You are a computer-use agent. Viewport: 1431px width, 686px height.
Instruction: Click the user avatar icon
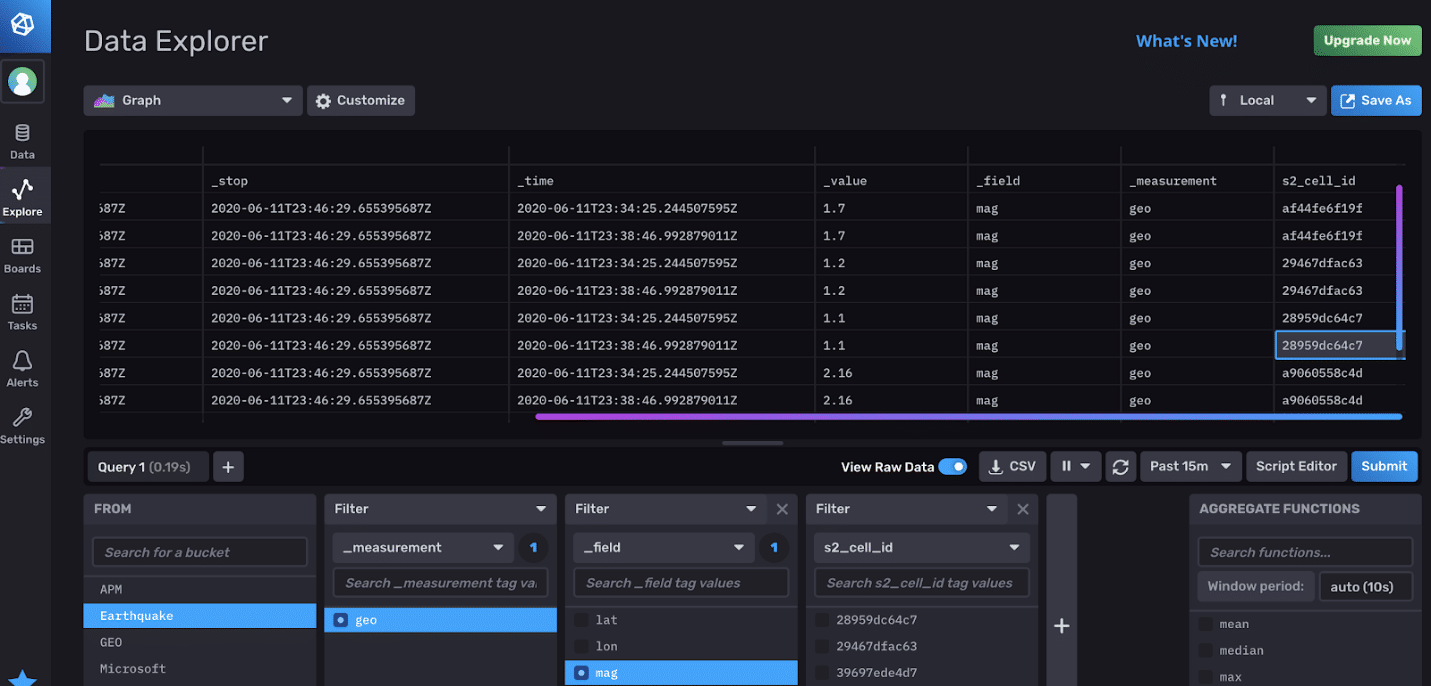click(x=22, y=82)
